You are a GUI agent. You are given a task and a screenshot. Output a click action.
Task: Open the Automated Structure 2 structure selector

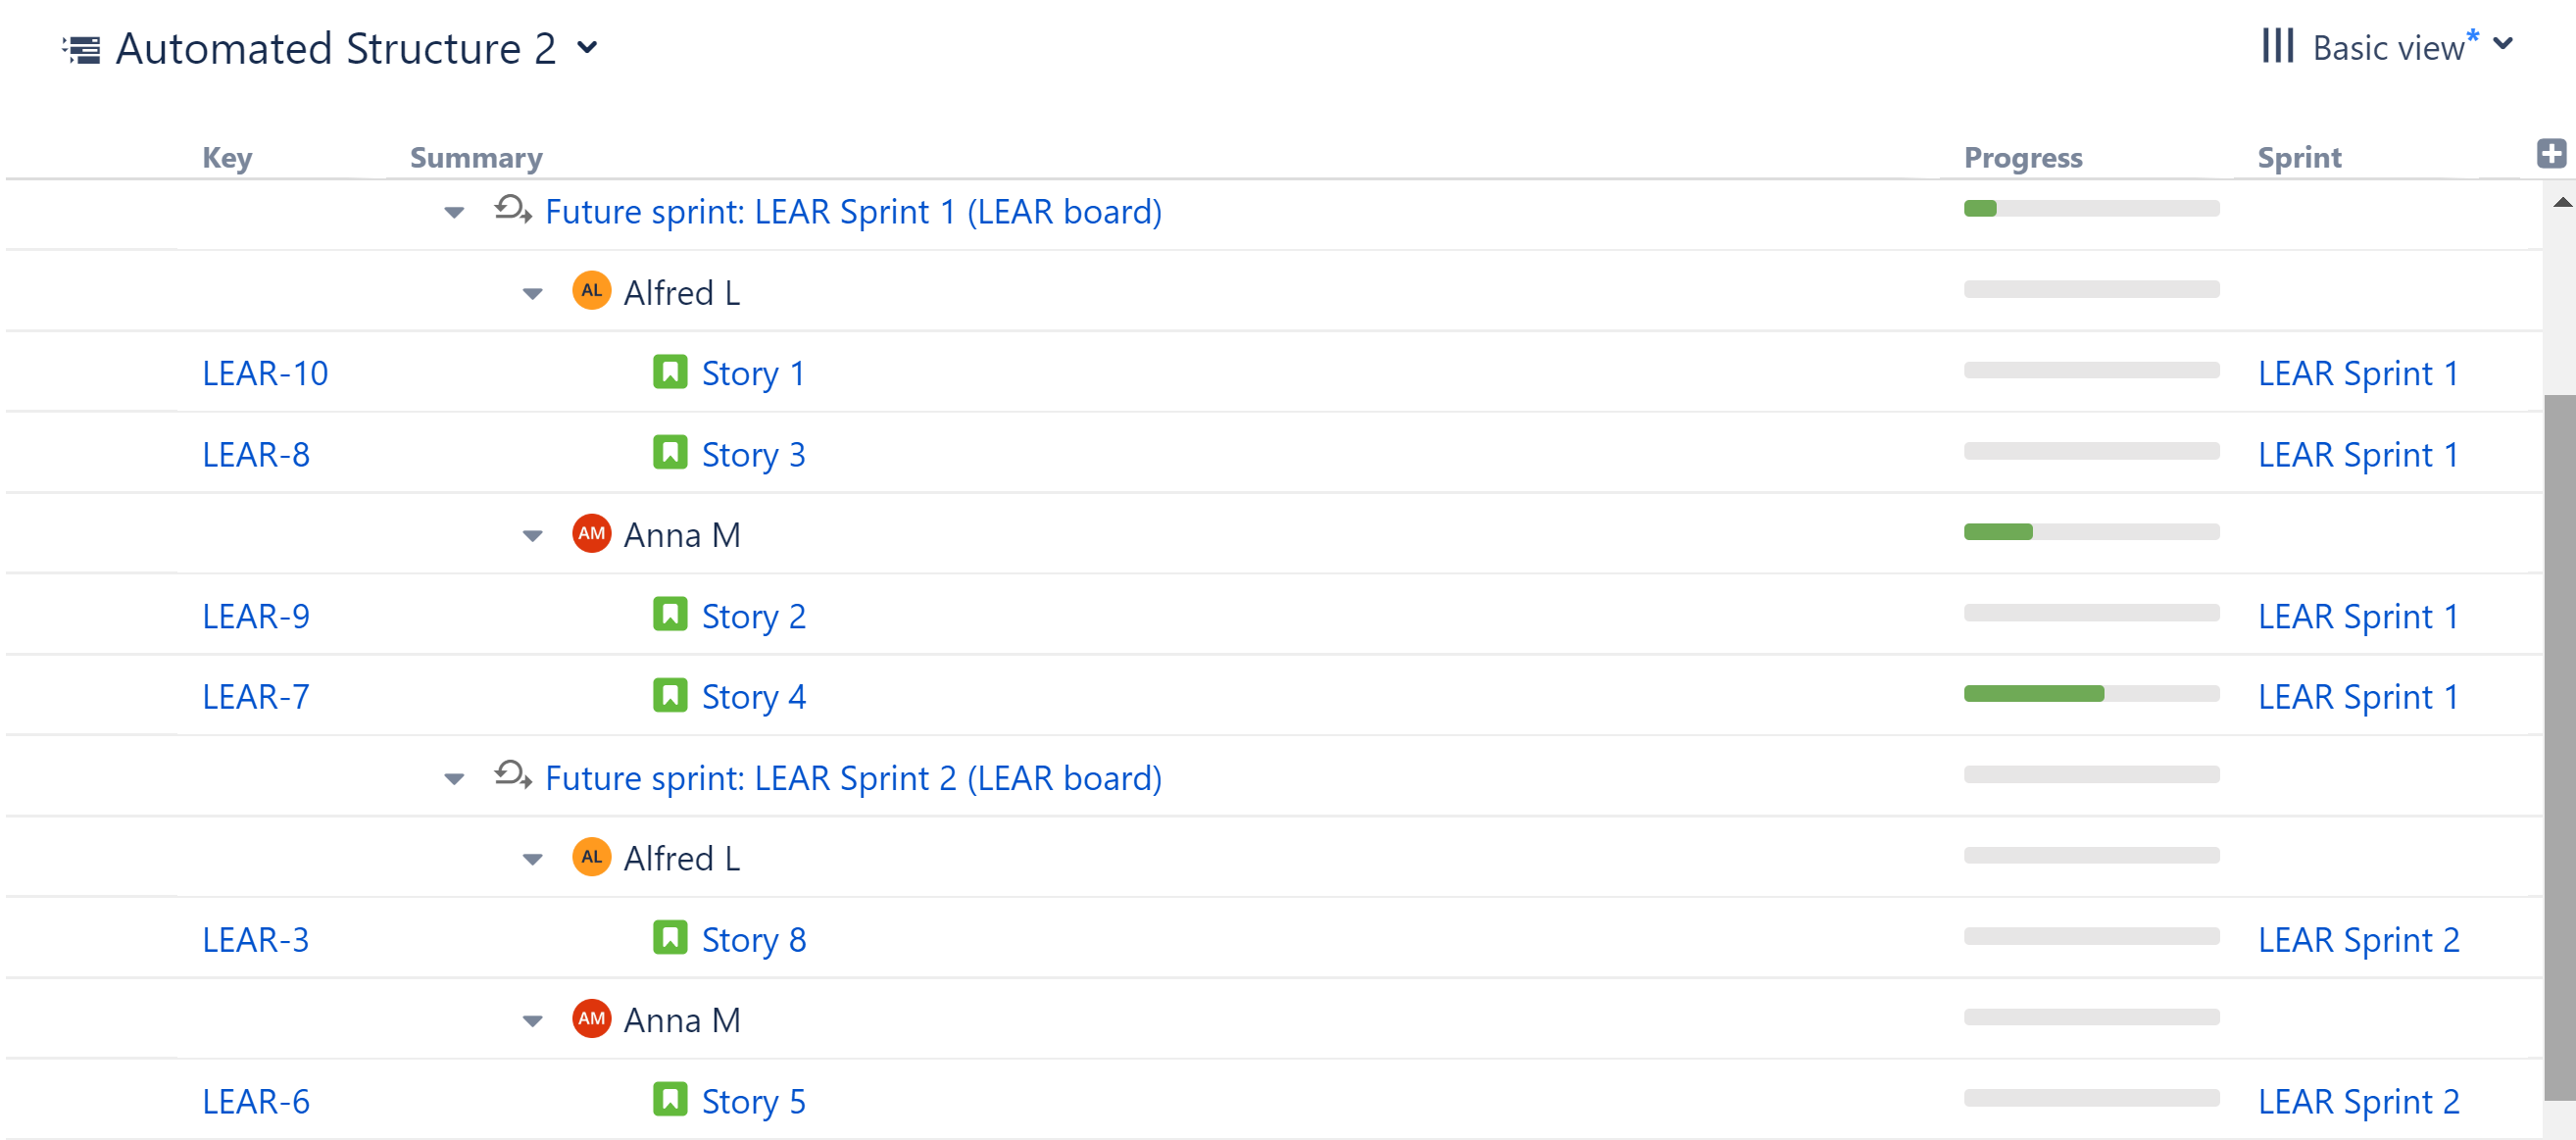tap(588, 47)
